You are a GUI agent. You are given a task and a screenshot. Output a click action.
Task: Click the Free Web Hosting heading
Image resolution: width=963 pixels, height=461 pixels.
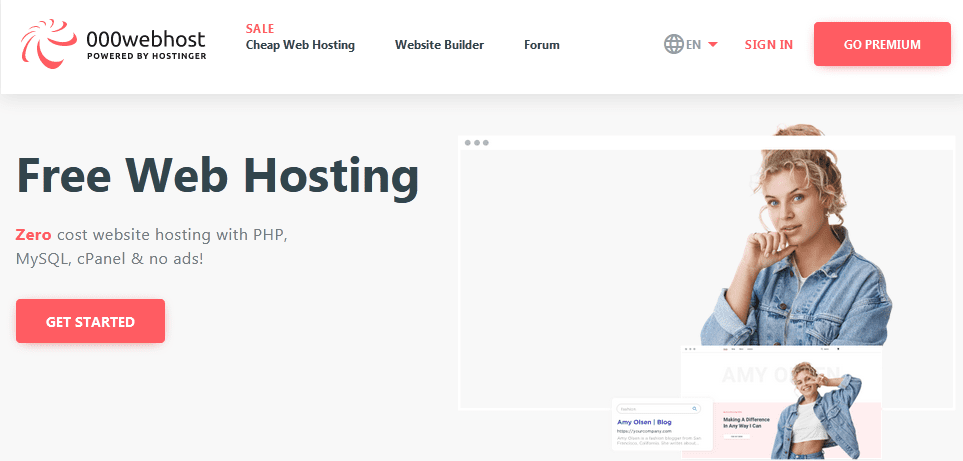tap(217, 177)
